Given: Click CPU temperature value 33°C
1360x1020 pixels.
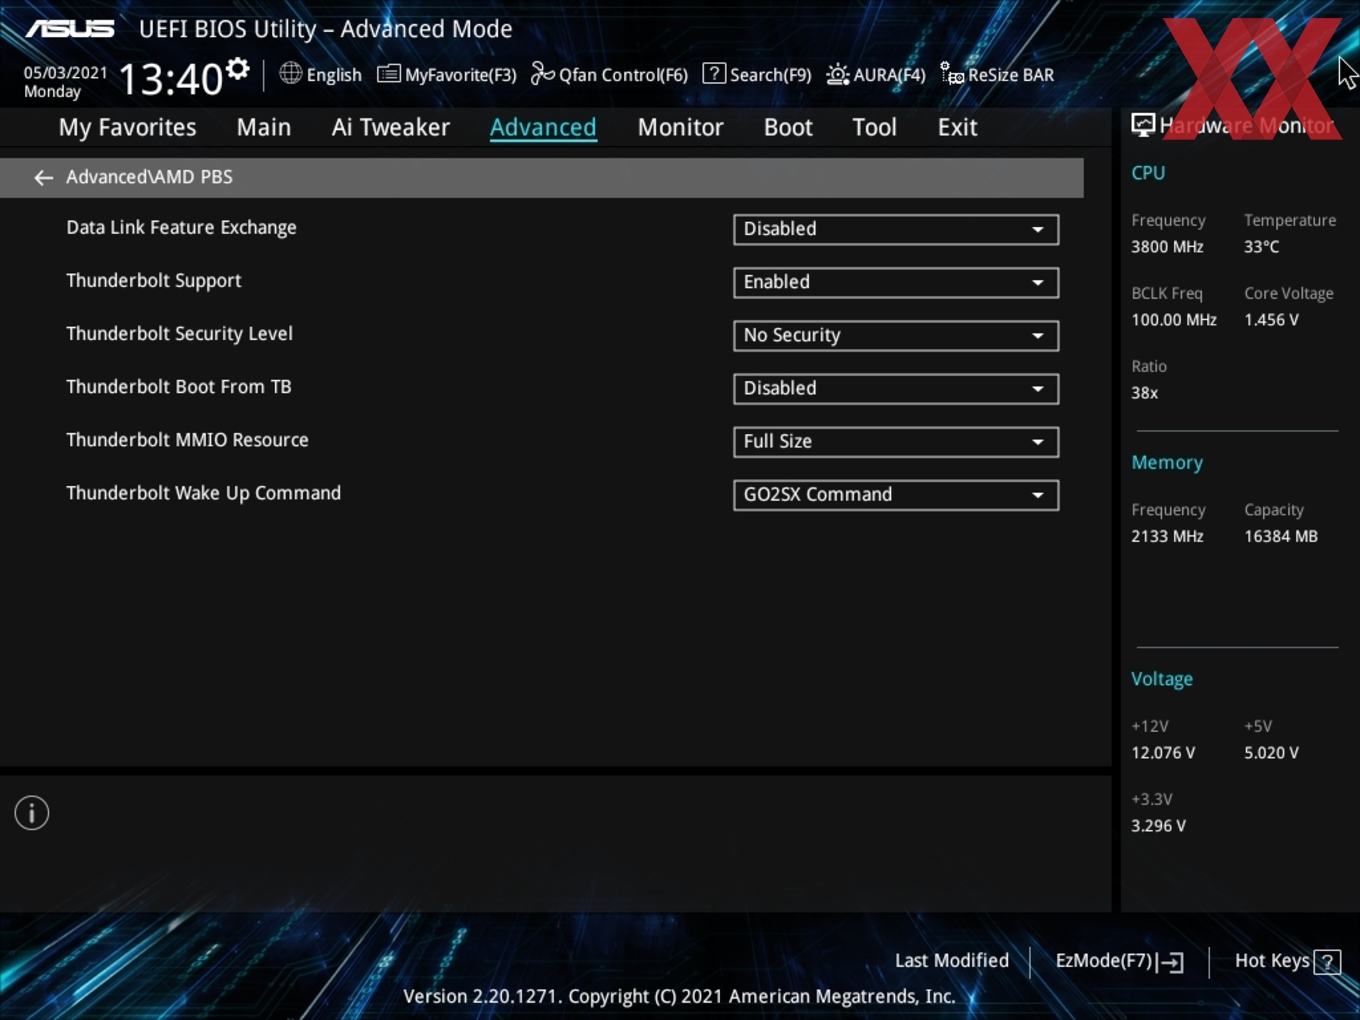Looking at the screenshot, I should (x=1261, y=247).
